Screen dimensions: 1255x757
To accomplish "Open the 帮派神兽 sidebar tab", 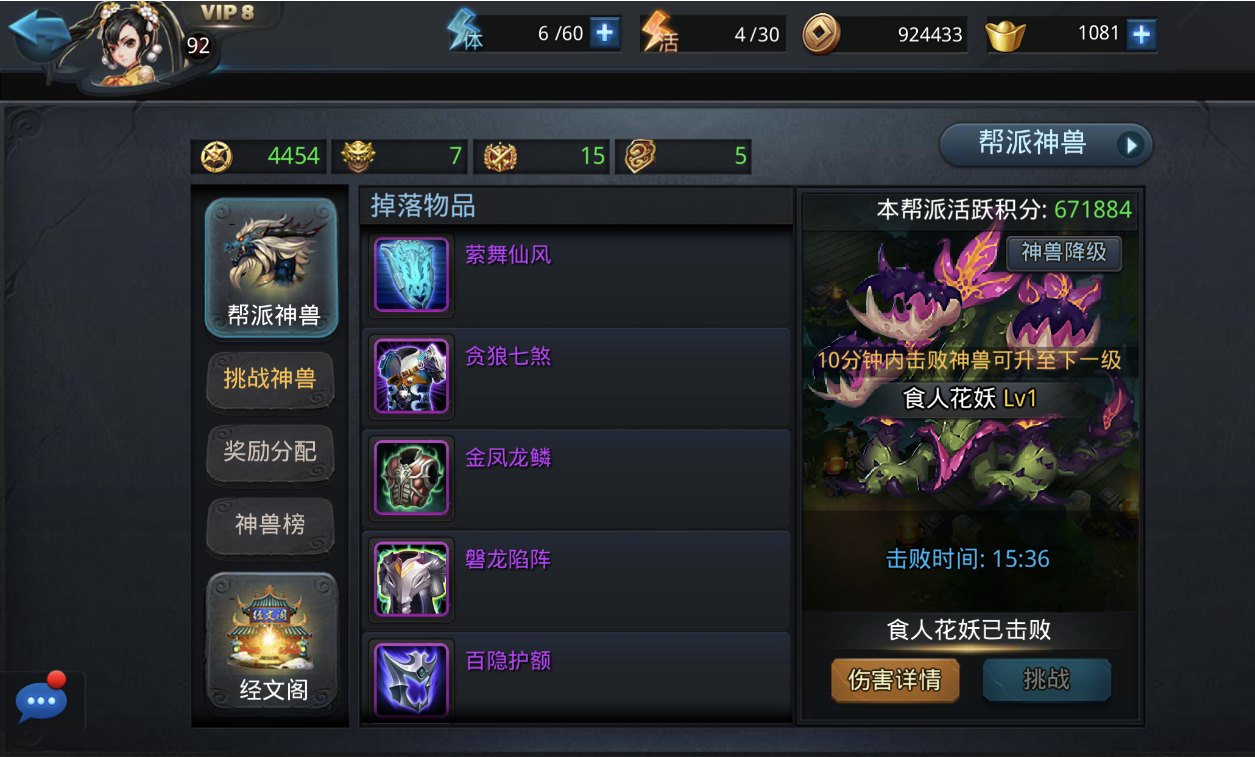I will click(x=271, y=268).
